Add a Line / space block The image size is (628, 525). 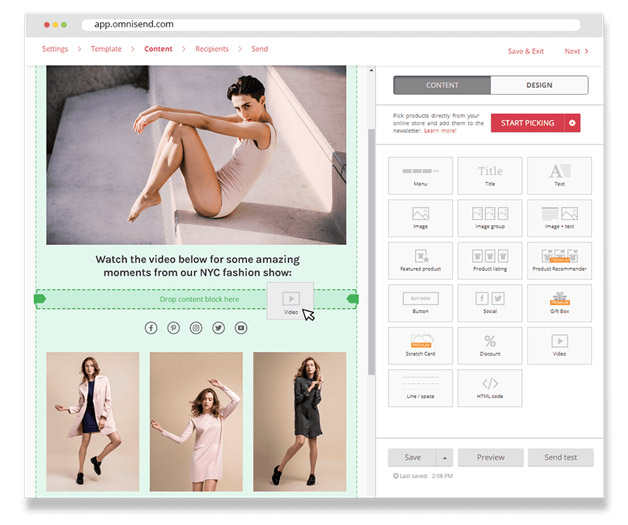(x=420, y=388)
